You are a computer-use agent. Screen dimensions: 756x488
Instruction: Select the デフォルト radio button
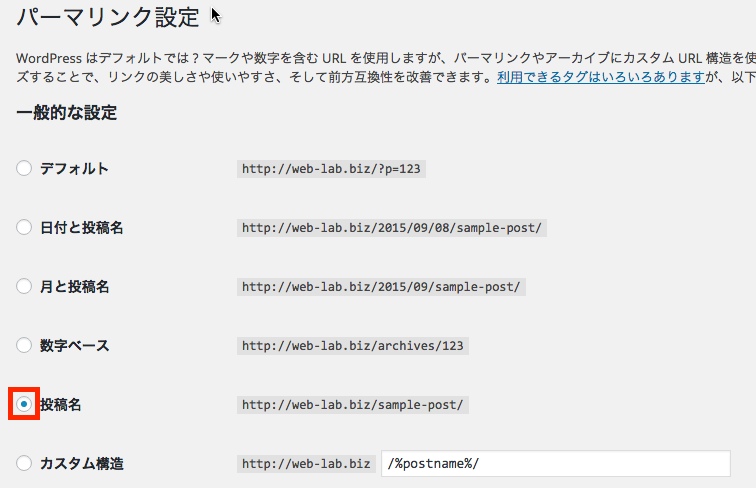pos(24,168)
